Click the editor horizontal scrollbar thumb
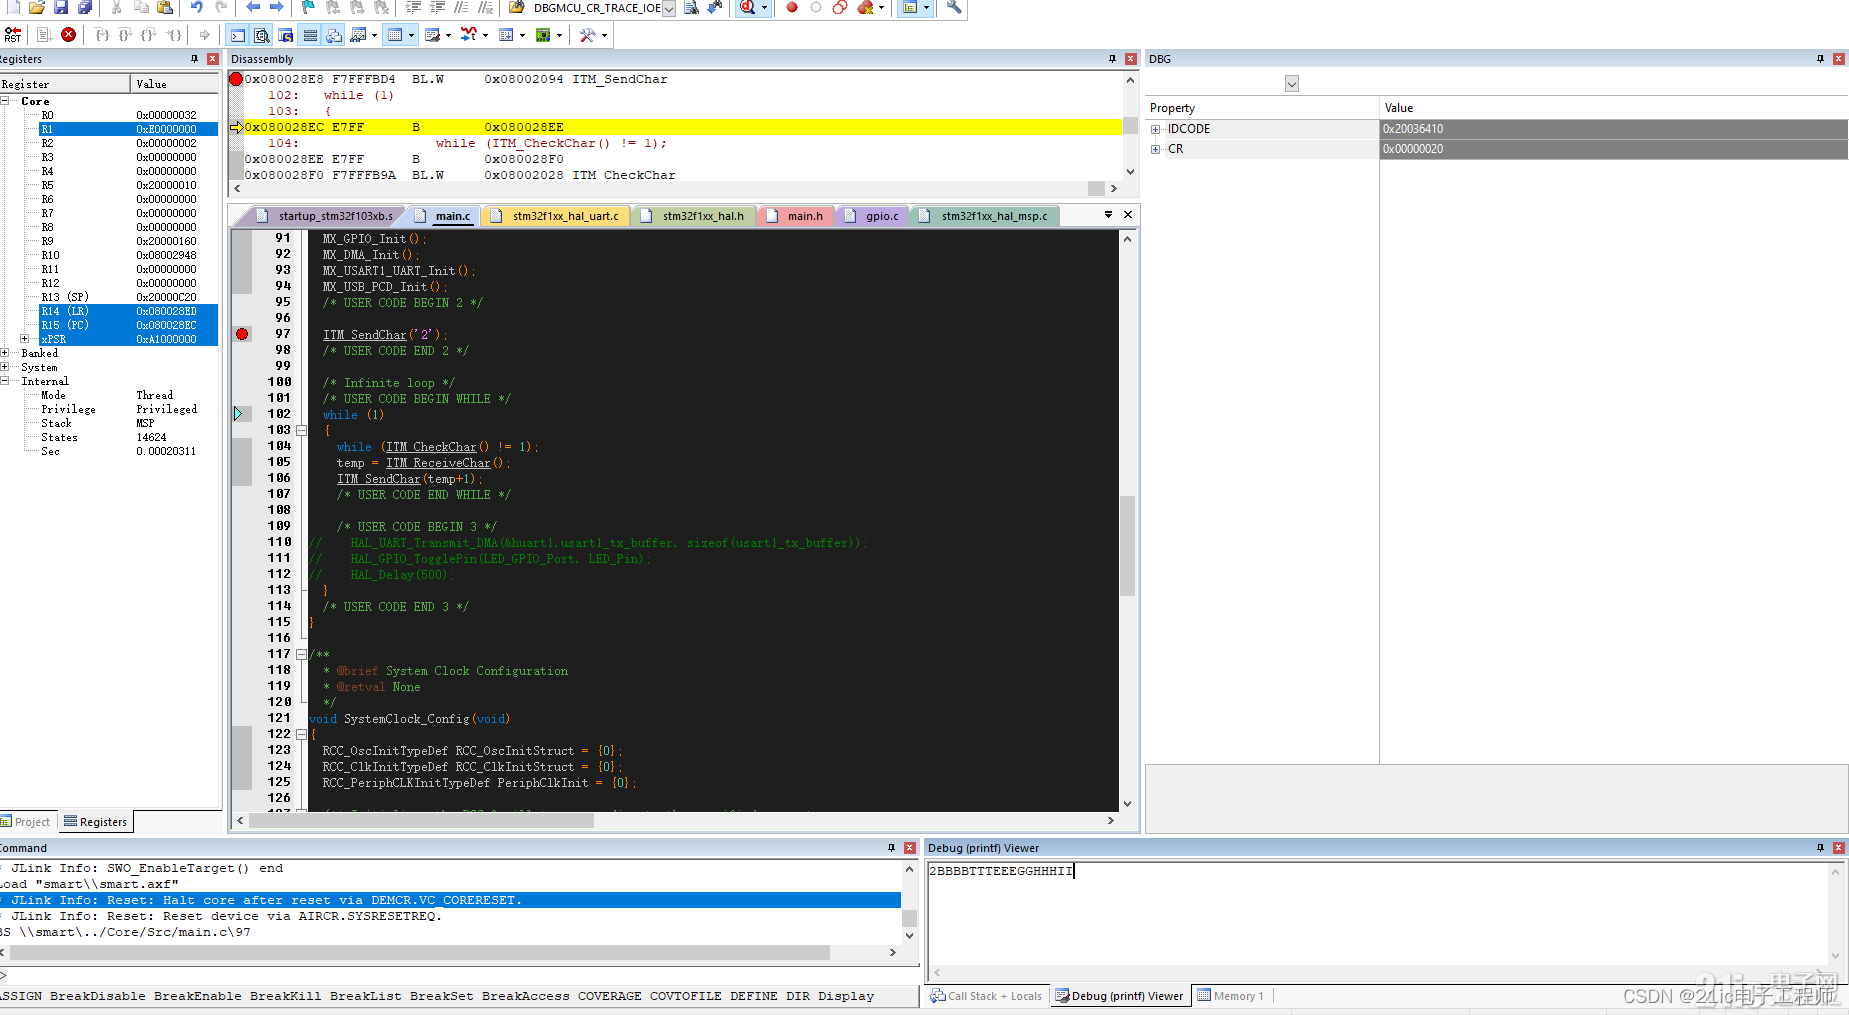 [x=422, y=821]
